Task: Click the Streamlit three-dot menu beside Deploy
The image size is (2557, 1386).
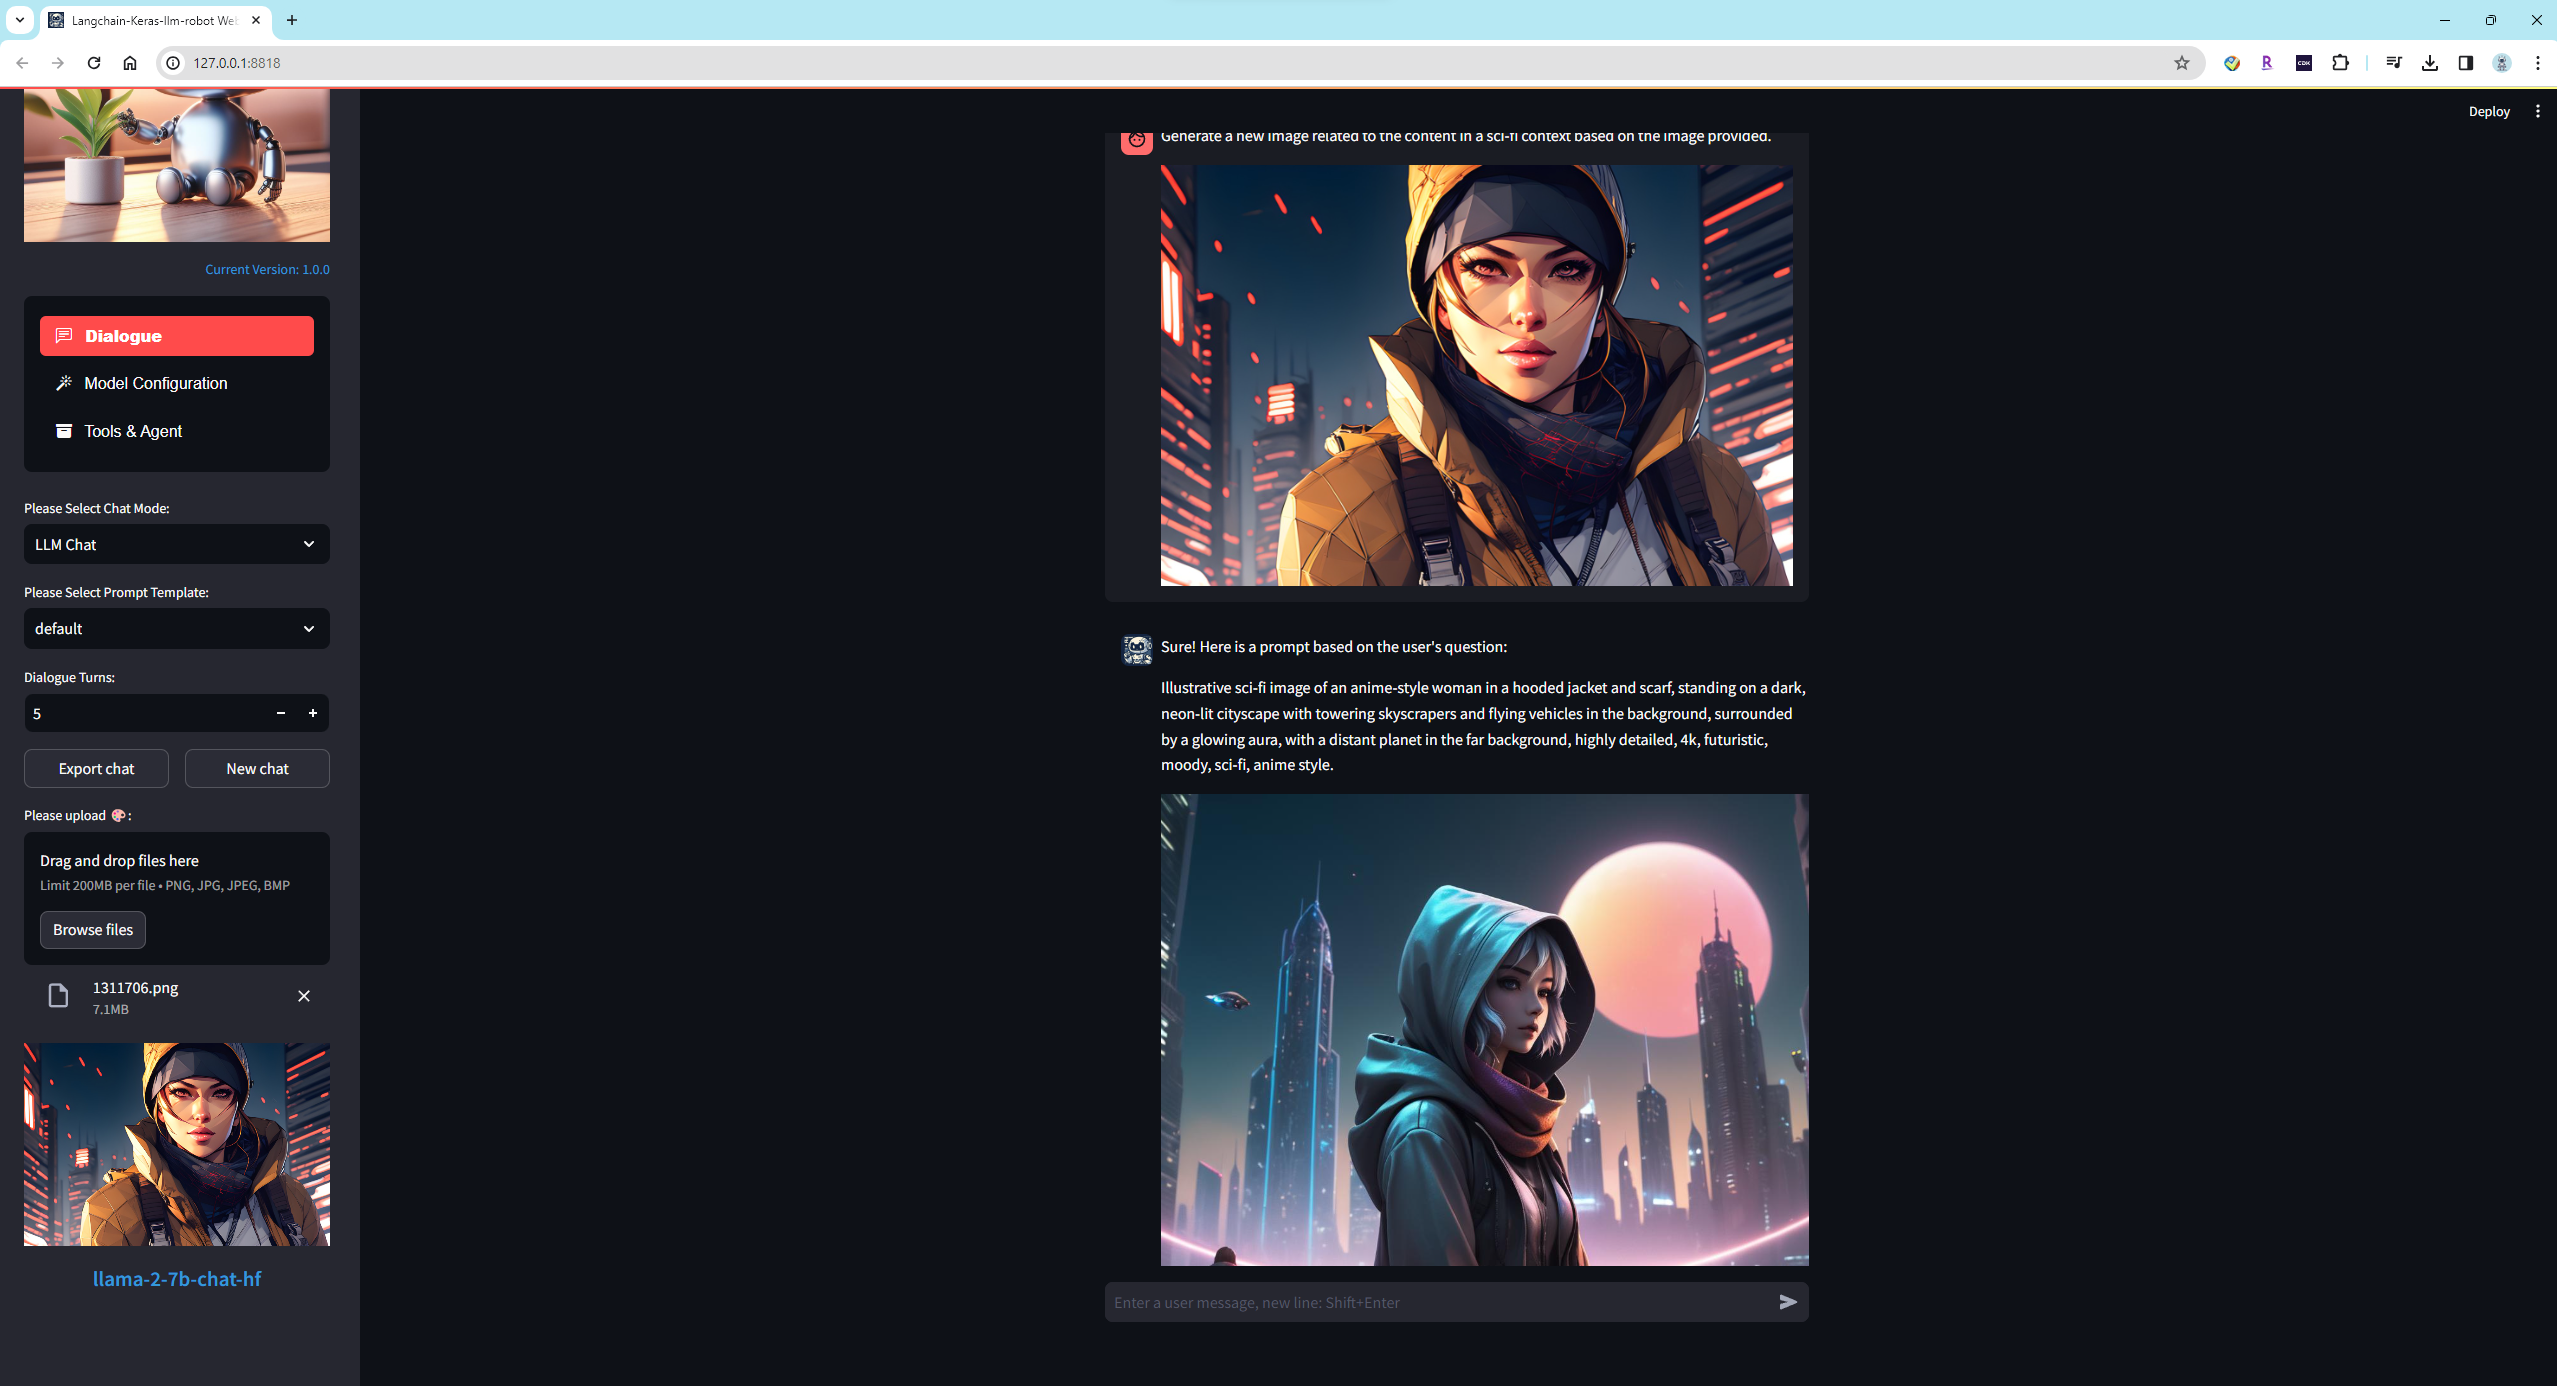Action: pos(2537,112)
